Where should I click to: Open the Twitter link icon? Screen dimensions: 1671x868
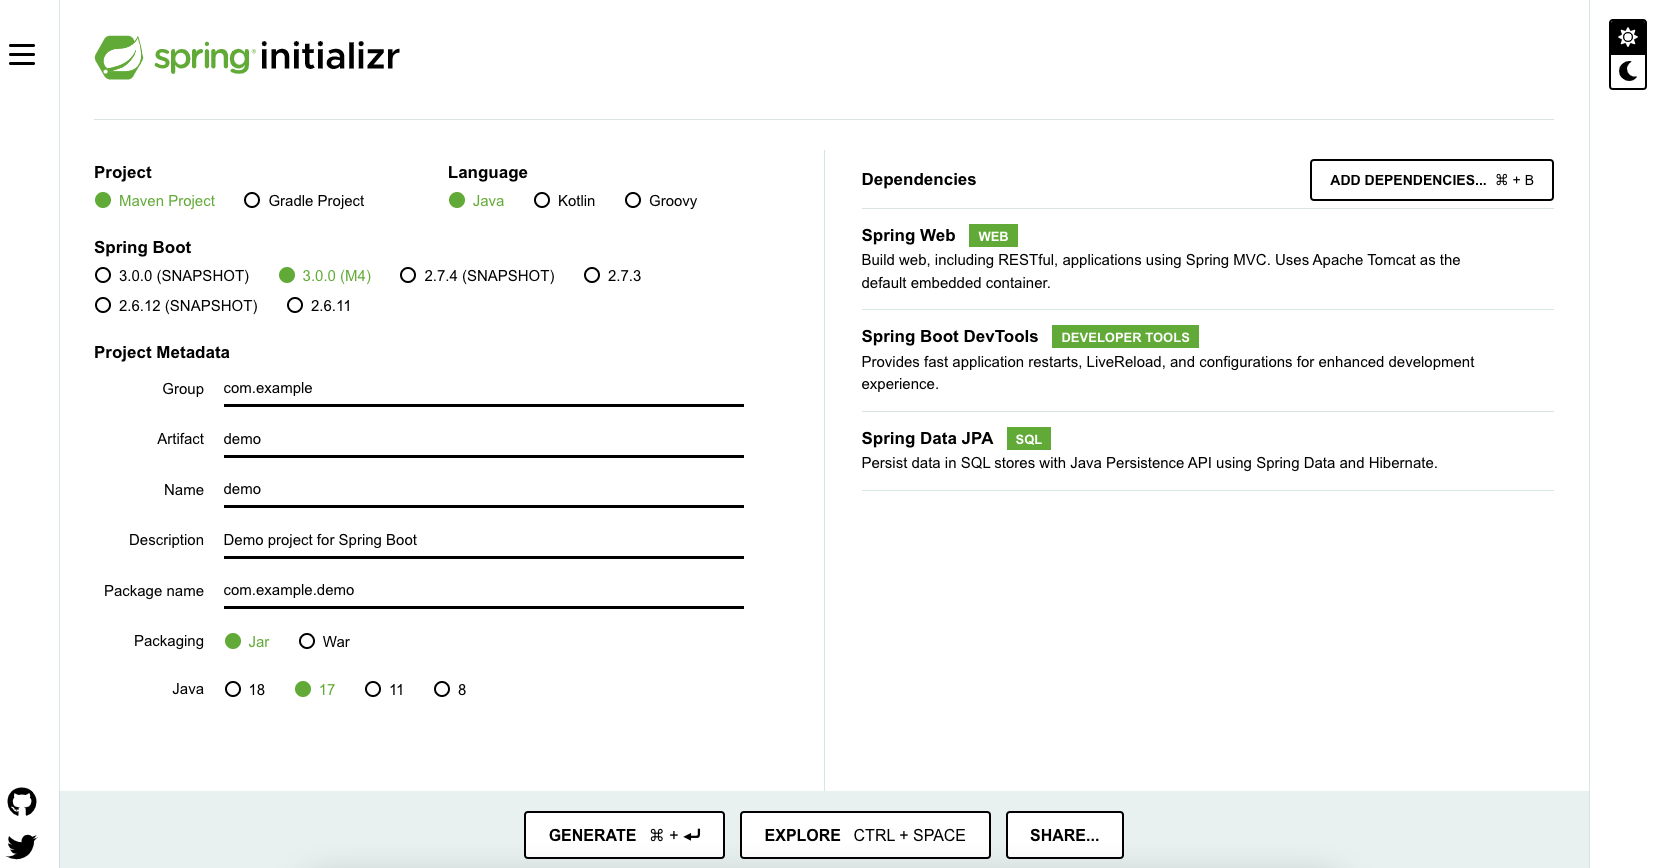(x=22, y=846)
